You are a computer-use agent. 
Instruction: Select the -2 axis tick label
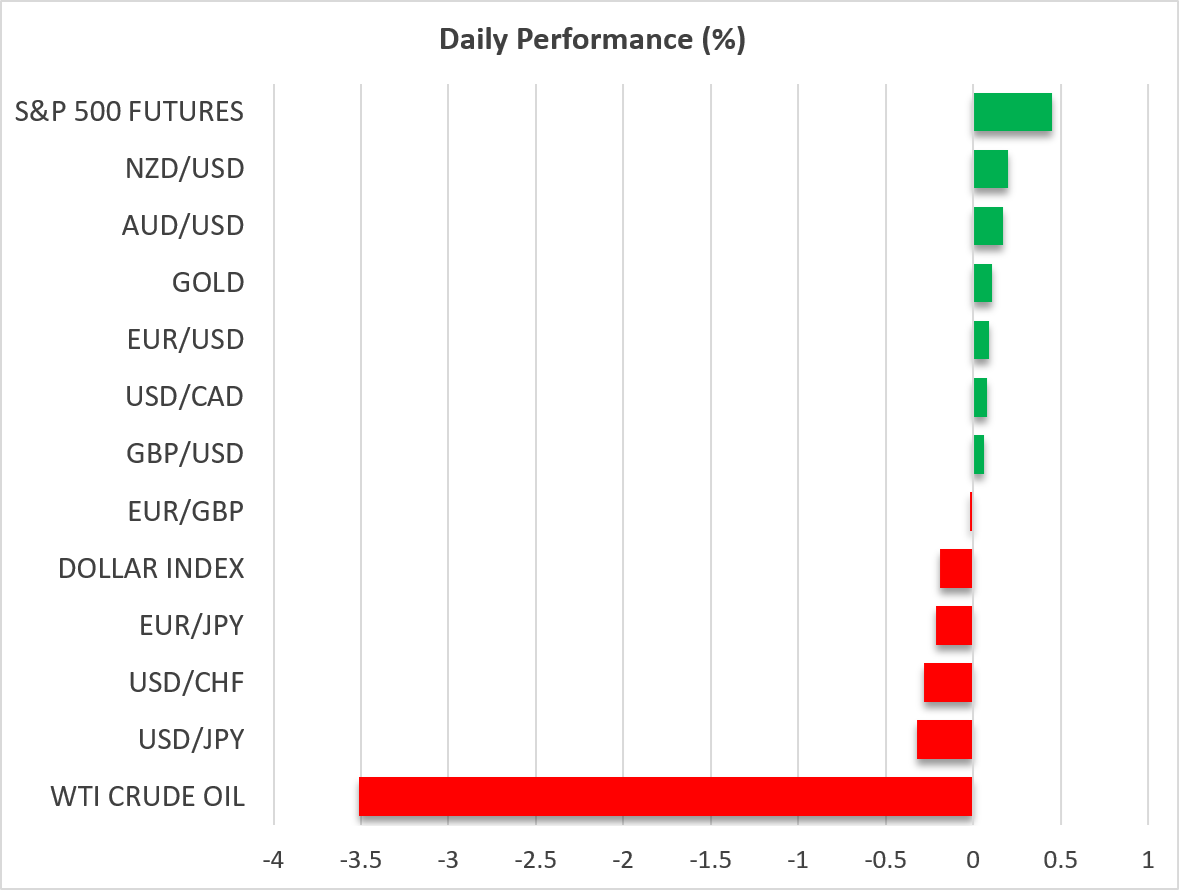pyautogui.click(x=623, y=861)
